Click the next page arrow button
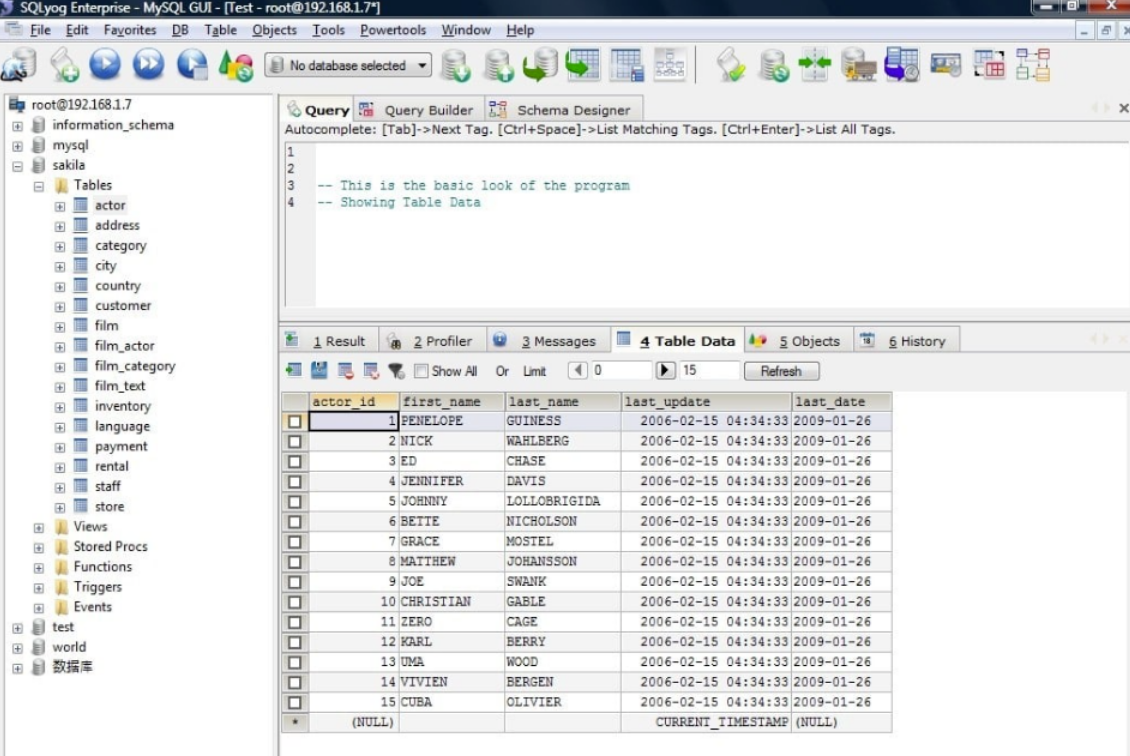Screen dimensions: 1130x756 tap(665, 371)
